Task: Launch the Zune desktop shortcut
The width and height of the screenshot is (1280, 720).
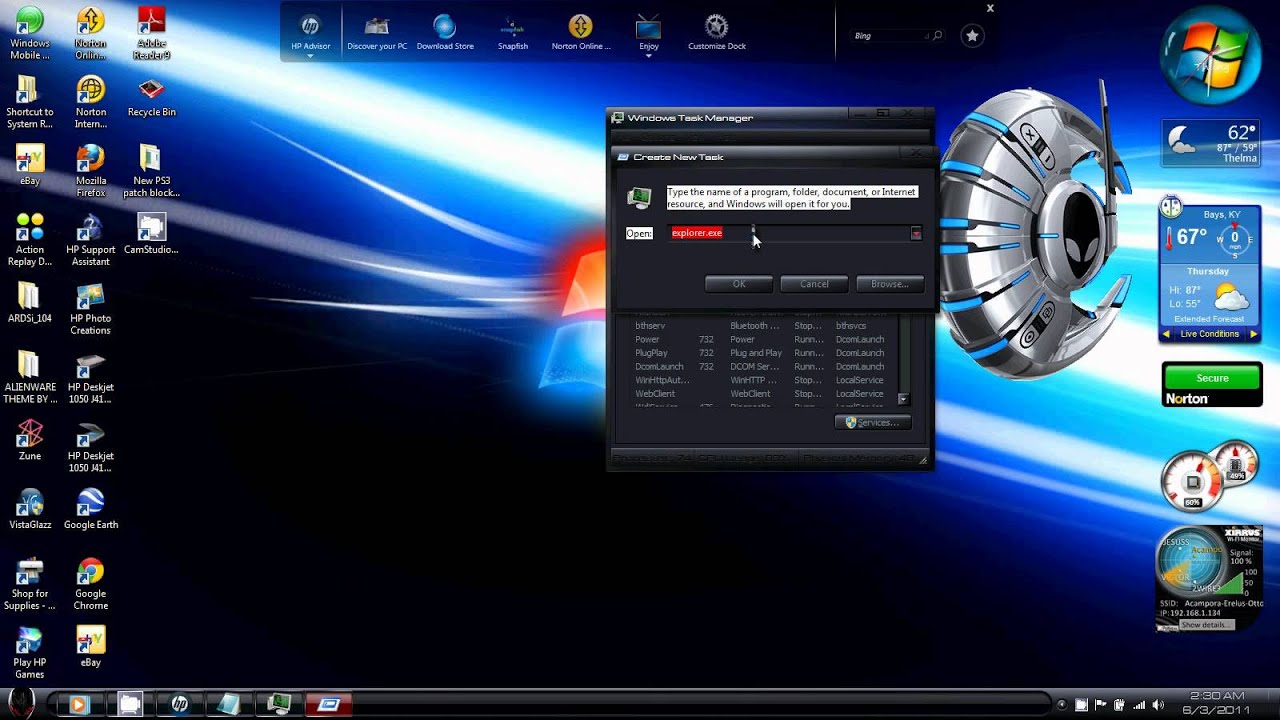Action: click(x=30, y=441)
